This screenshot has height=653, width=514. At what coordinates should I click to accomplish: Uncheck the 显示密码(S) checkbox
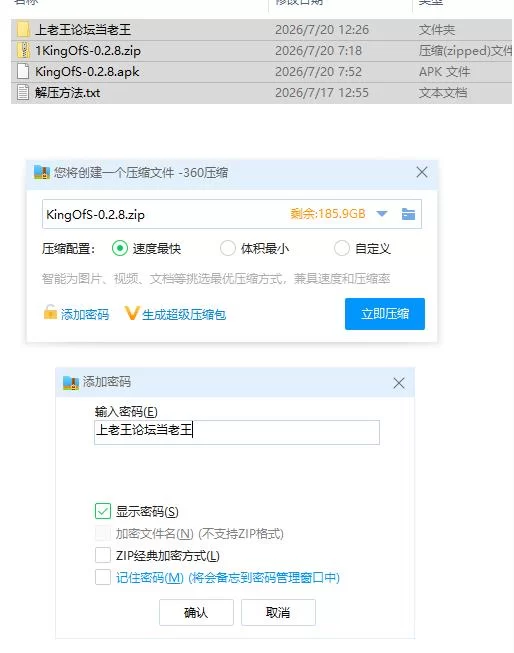(x=103, y=511)
